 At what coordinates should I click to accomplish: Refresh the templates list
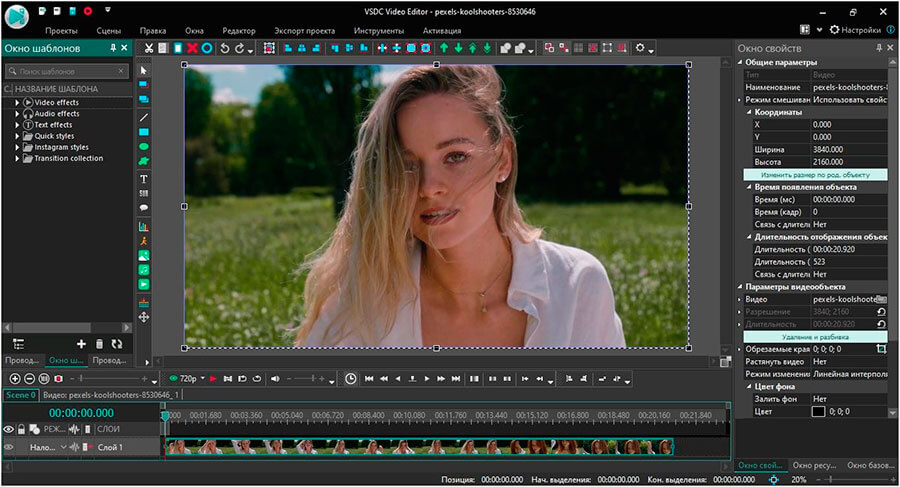click(117, 343)
